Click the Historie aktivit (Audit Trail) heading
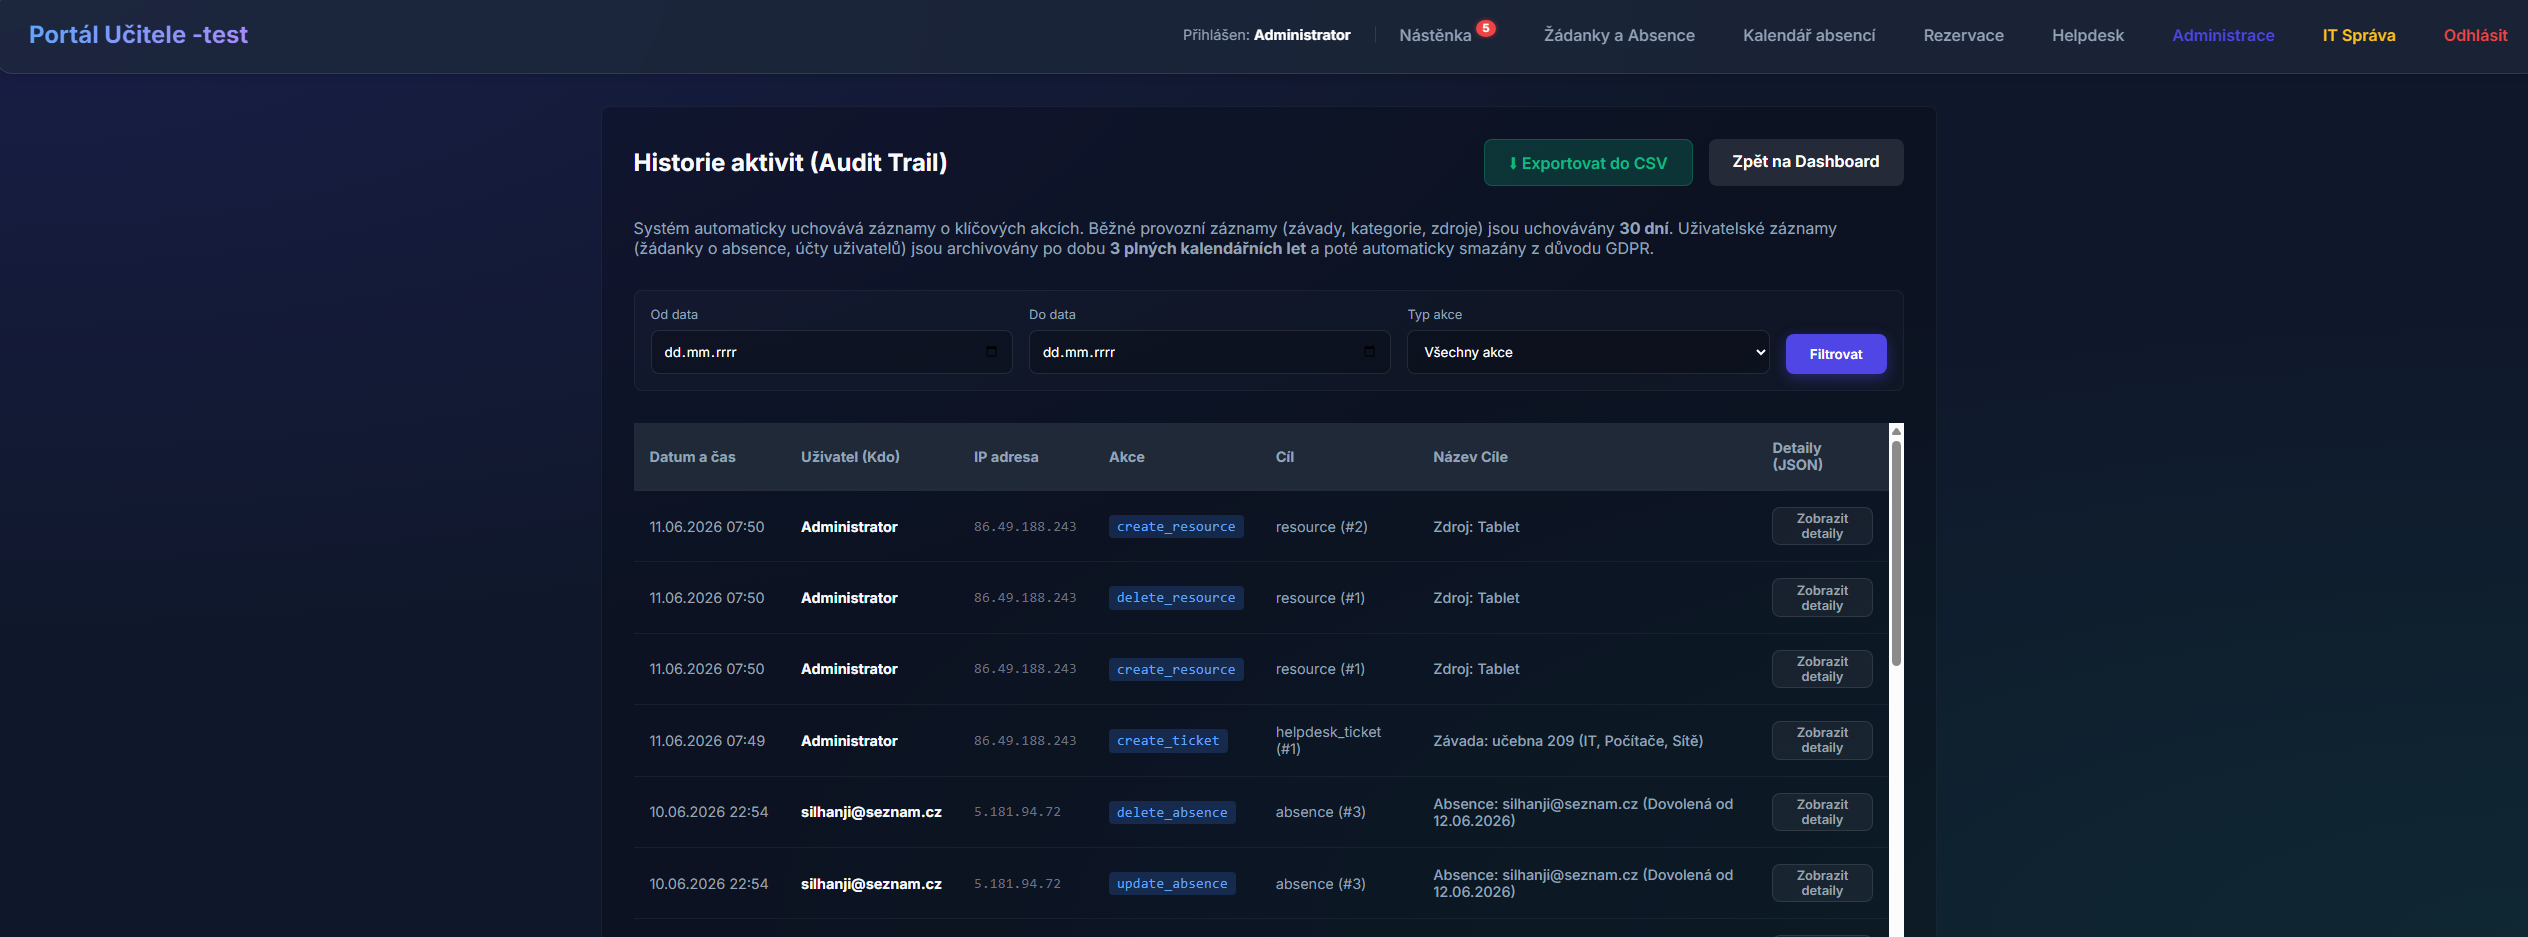The height and width of the screenshot is (937, 2528). click(790, 162)
